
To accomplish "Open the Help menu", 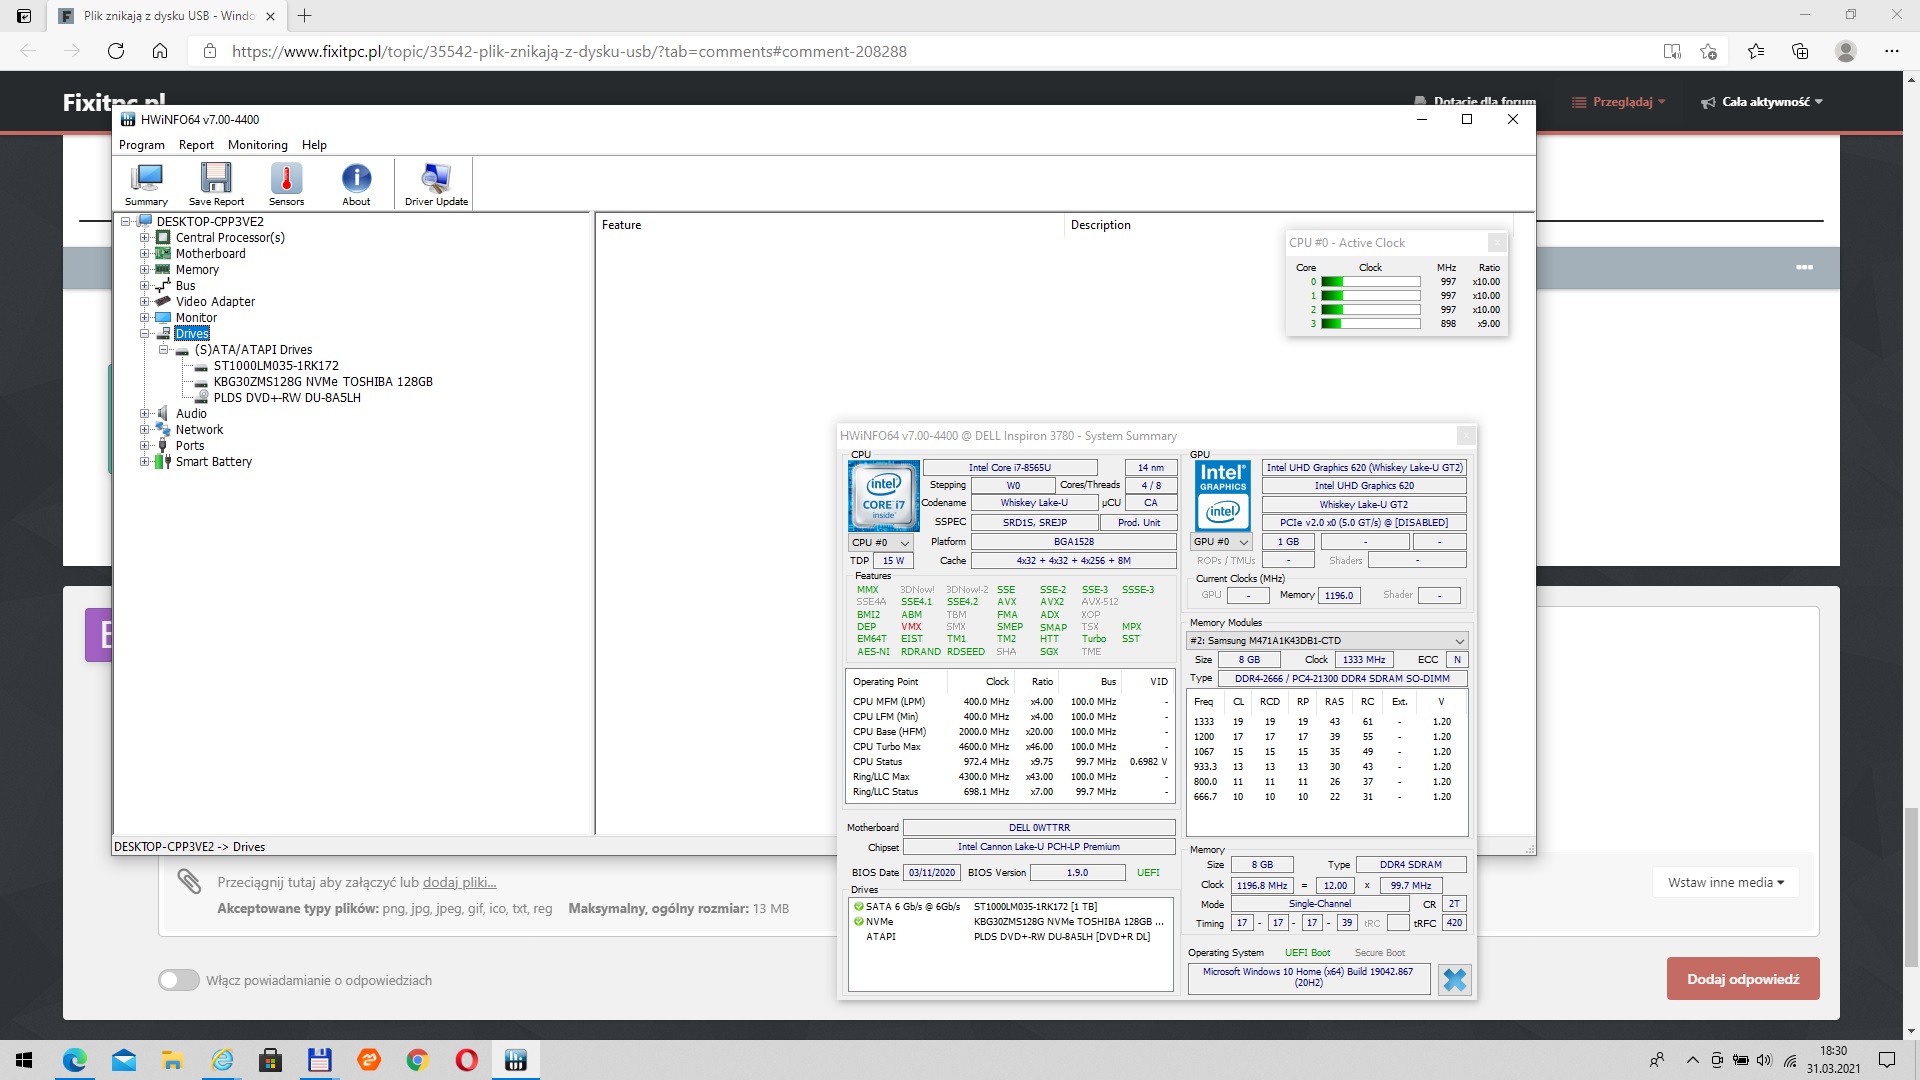I will [314, 145].
